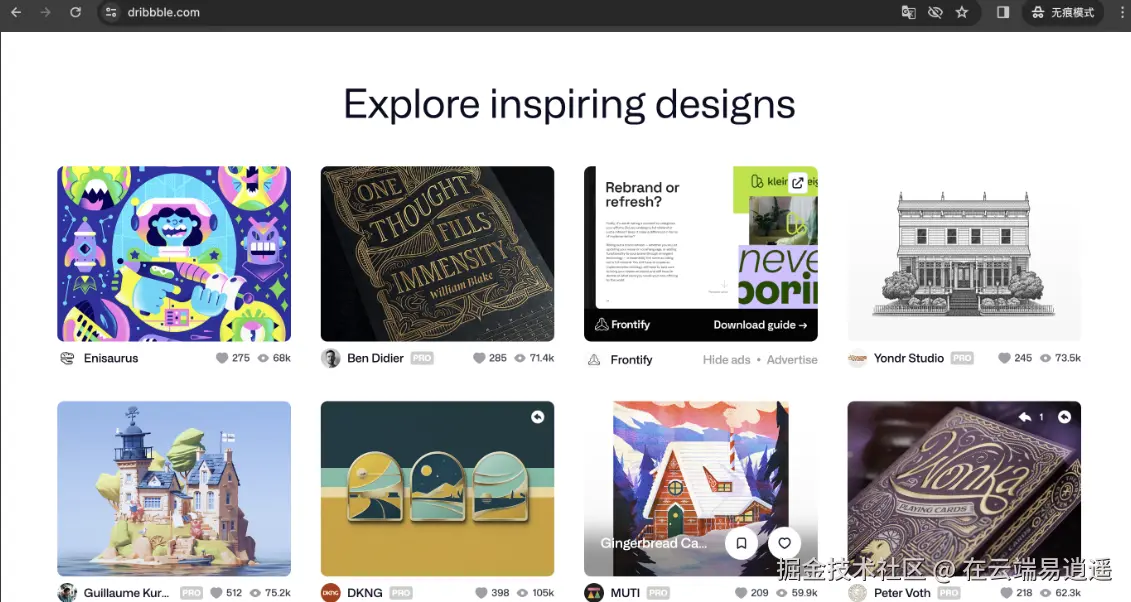
Task: Open the Yondr Studio profile name
Action: (x=909, y=358)
